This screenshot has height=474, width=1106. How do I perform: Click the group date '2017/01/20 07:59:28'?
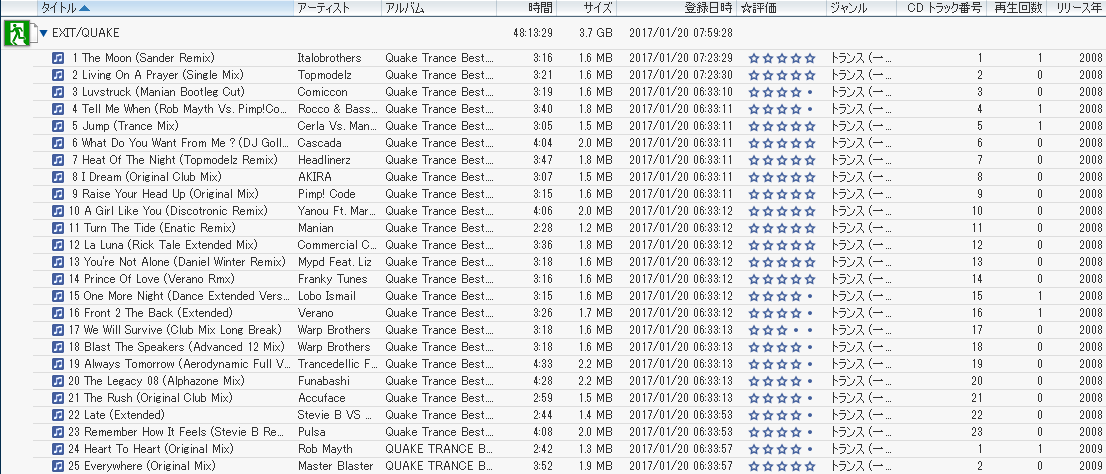coord(680,33)
